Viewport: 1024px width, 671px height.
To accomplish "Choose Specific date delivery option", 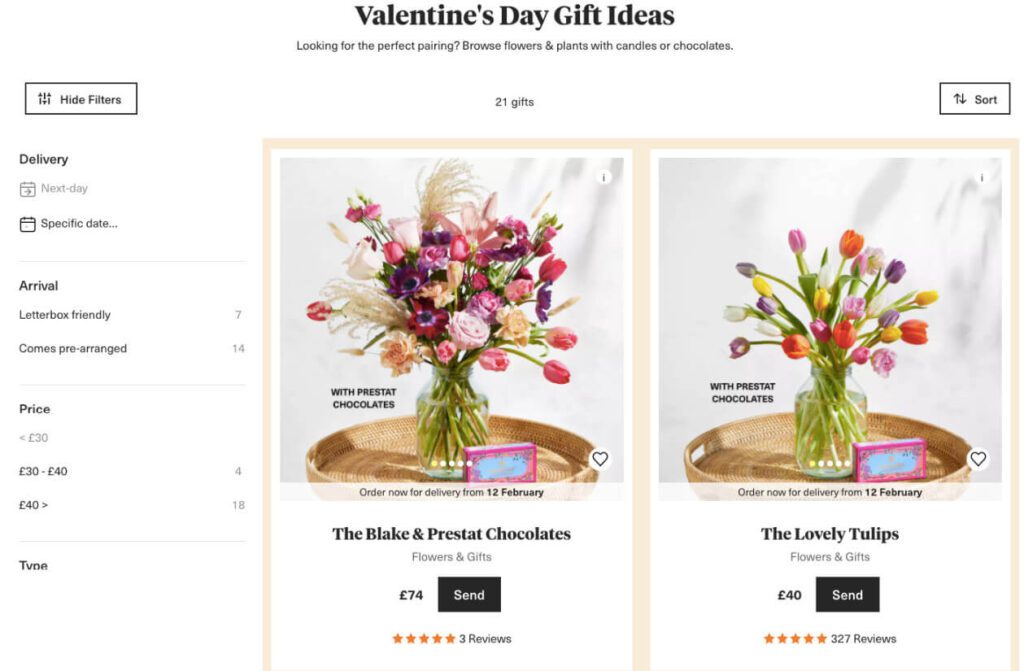I will click(x=79, y=224).
